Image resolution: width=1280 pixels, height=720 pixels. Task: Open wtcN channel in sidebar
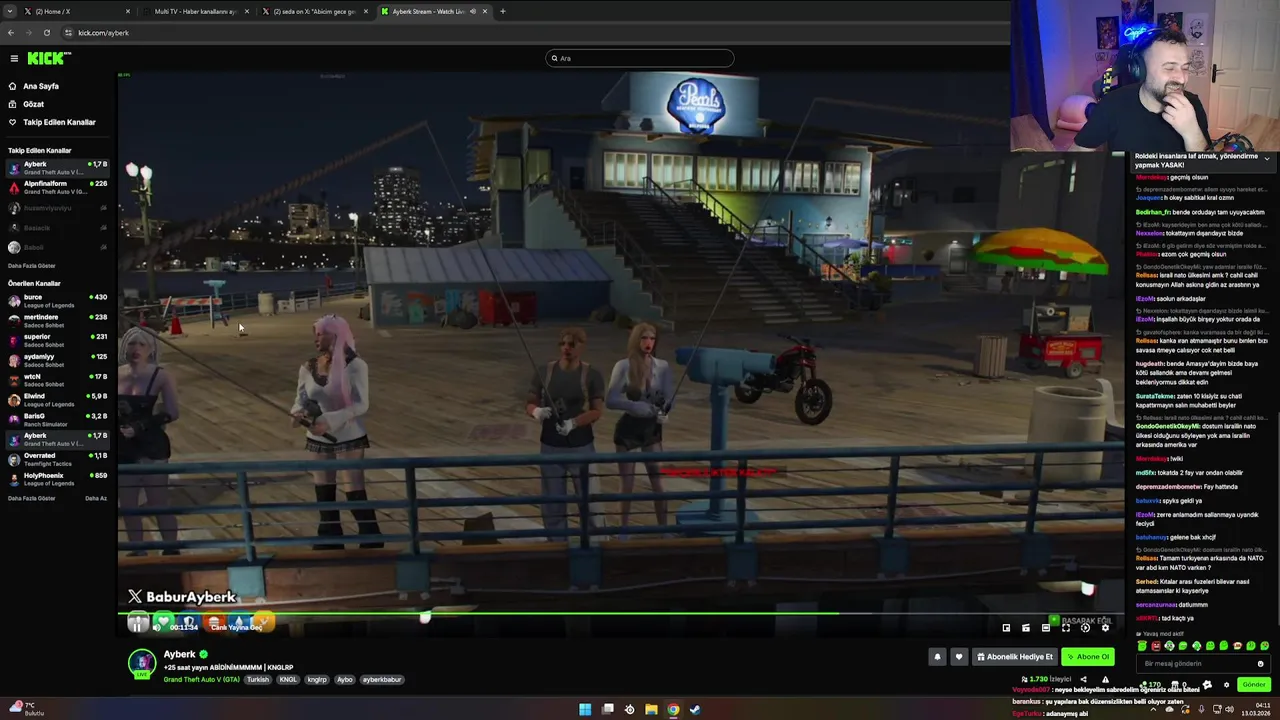tap(58, 380)
